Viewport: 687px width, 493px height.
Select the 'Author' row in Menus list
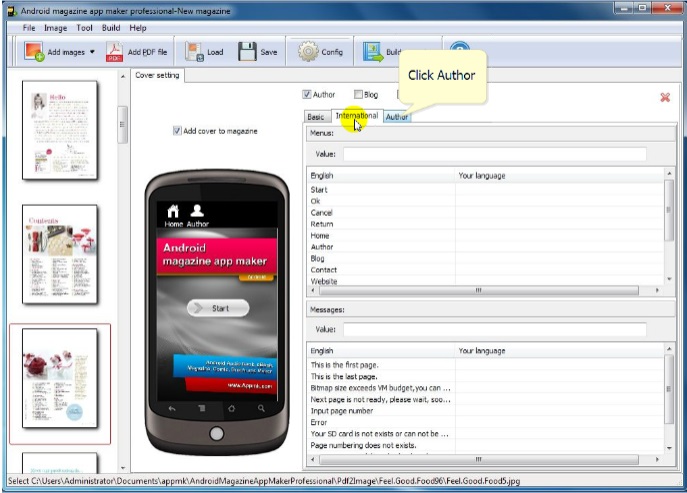[485, 247]
